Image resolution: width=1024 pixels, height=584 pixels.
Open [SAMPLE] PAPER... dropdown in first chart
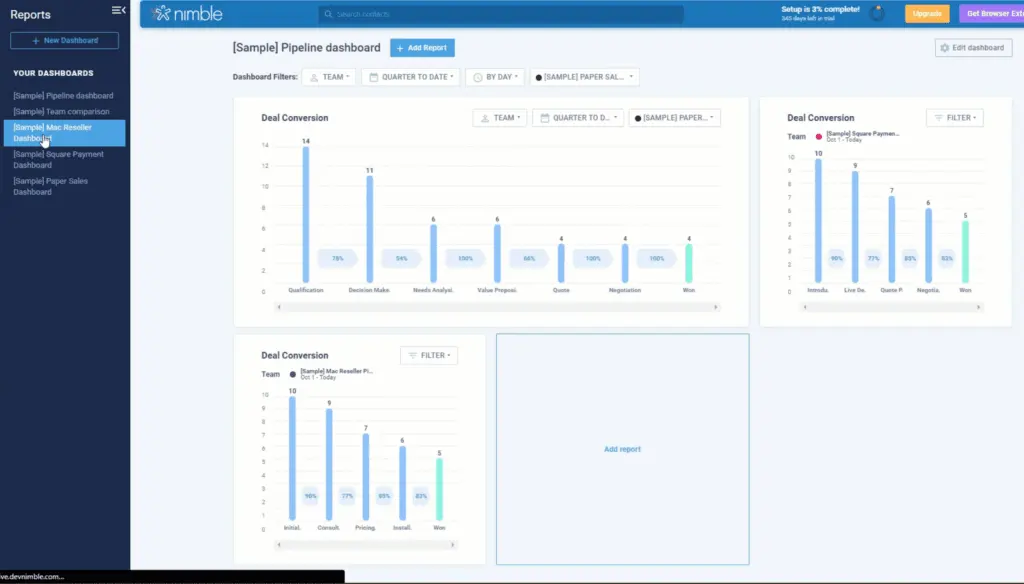point(675,118)
